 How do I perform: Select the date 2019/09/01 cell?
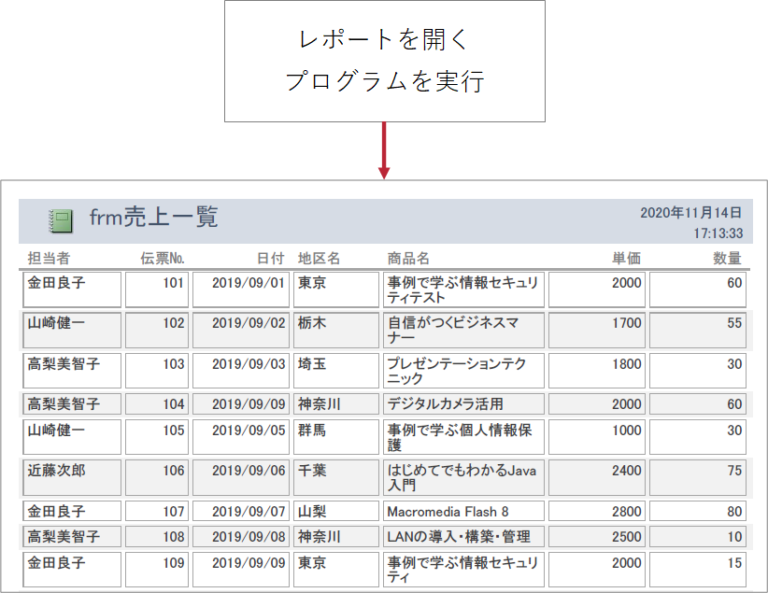coord(241,290)
